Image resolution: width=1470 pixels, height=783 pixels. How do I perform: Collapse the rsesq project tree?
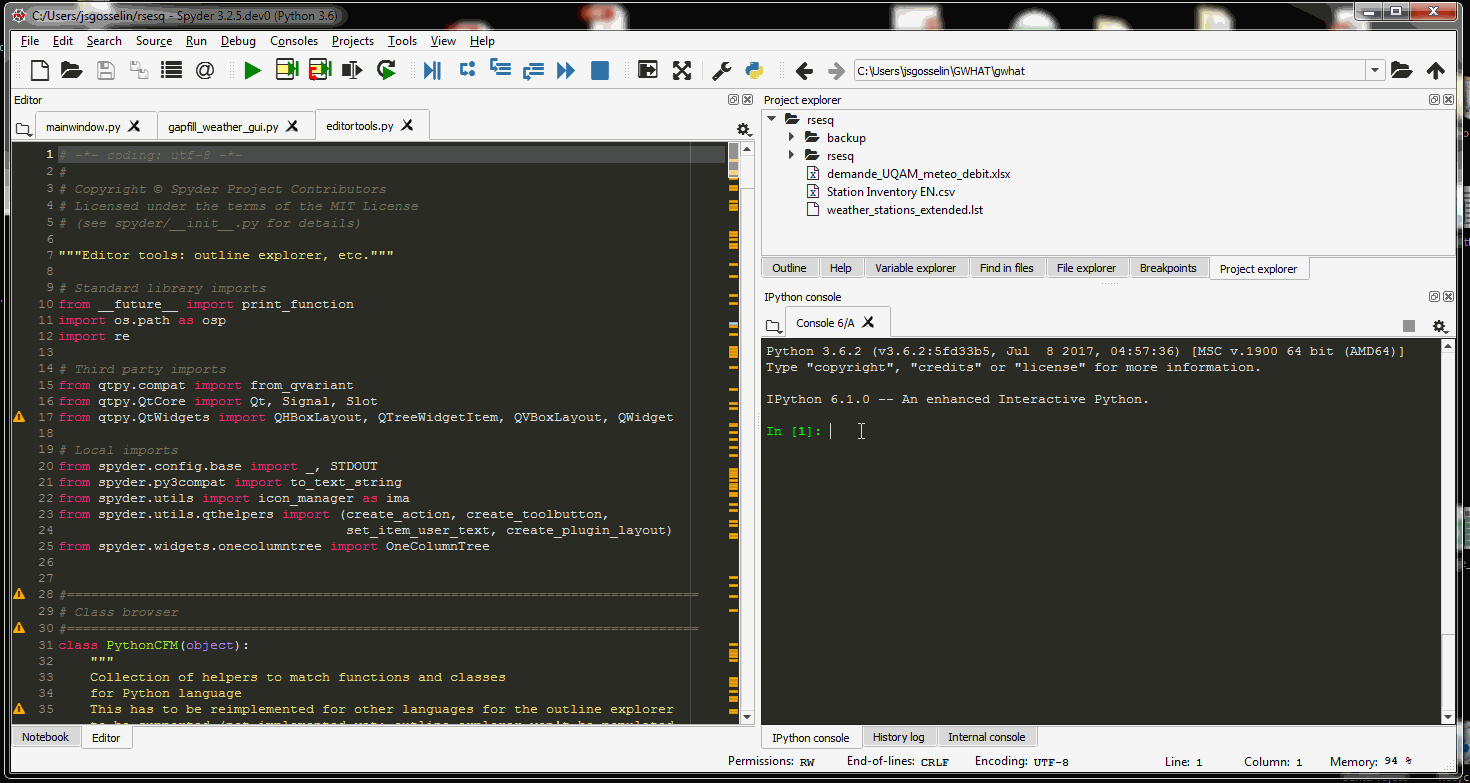[769, 119]
